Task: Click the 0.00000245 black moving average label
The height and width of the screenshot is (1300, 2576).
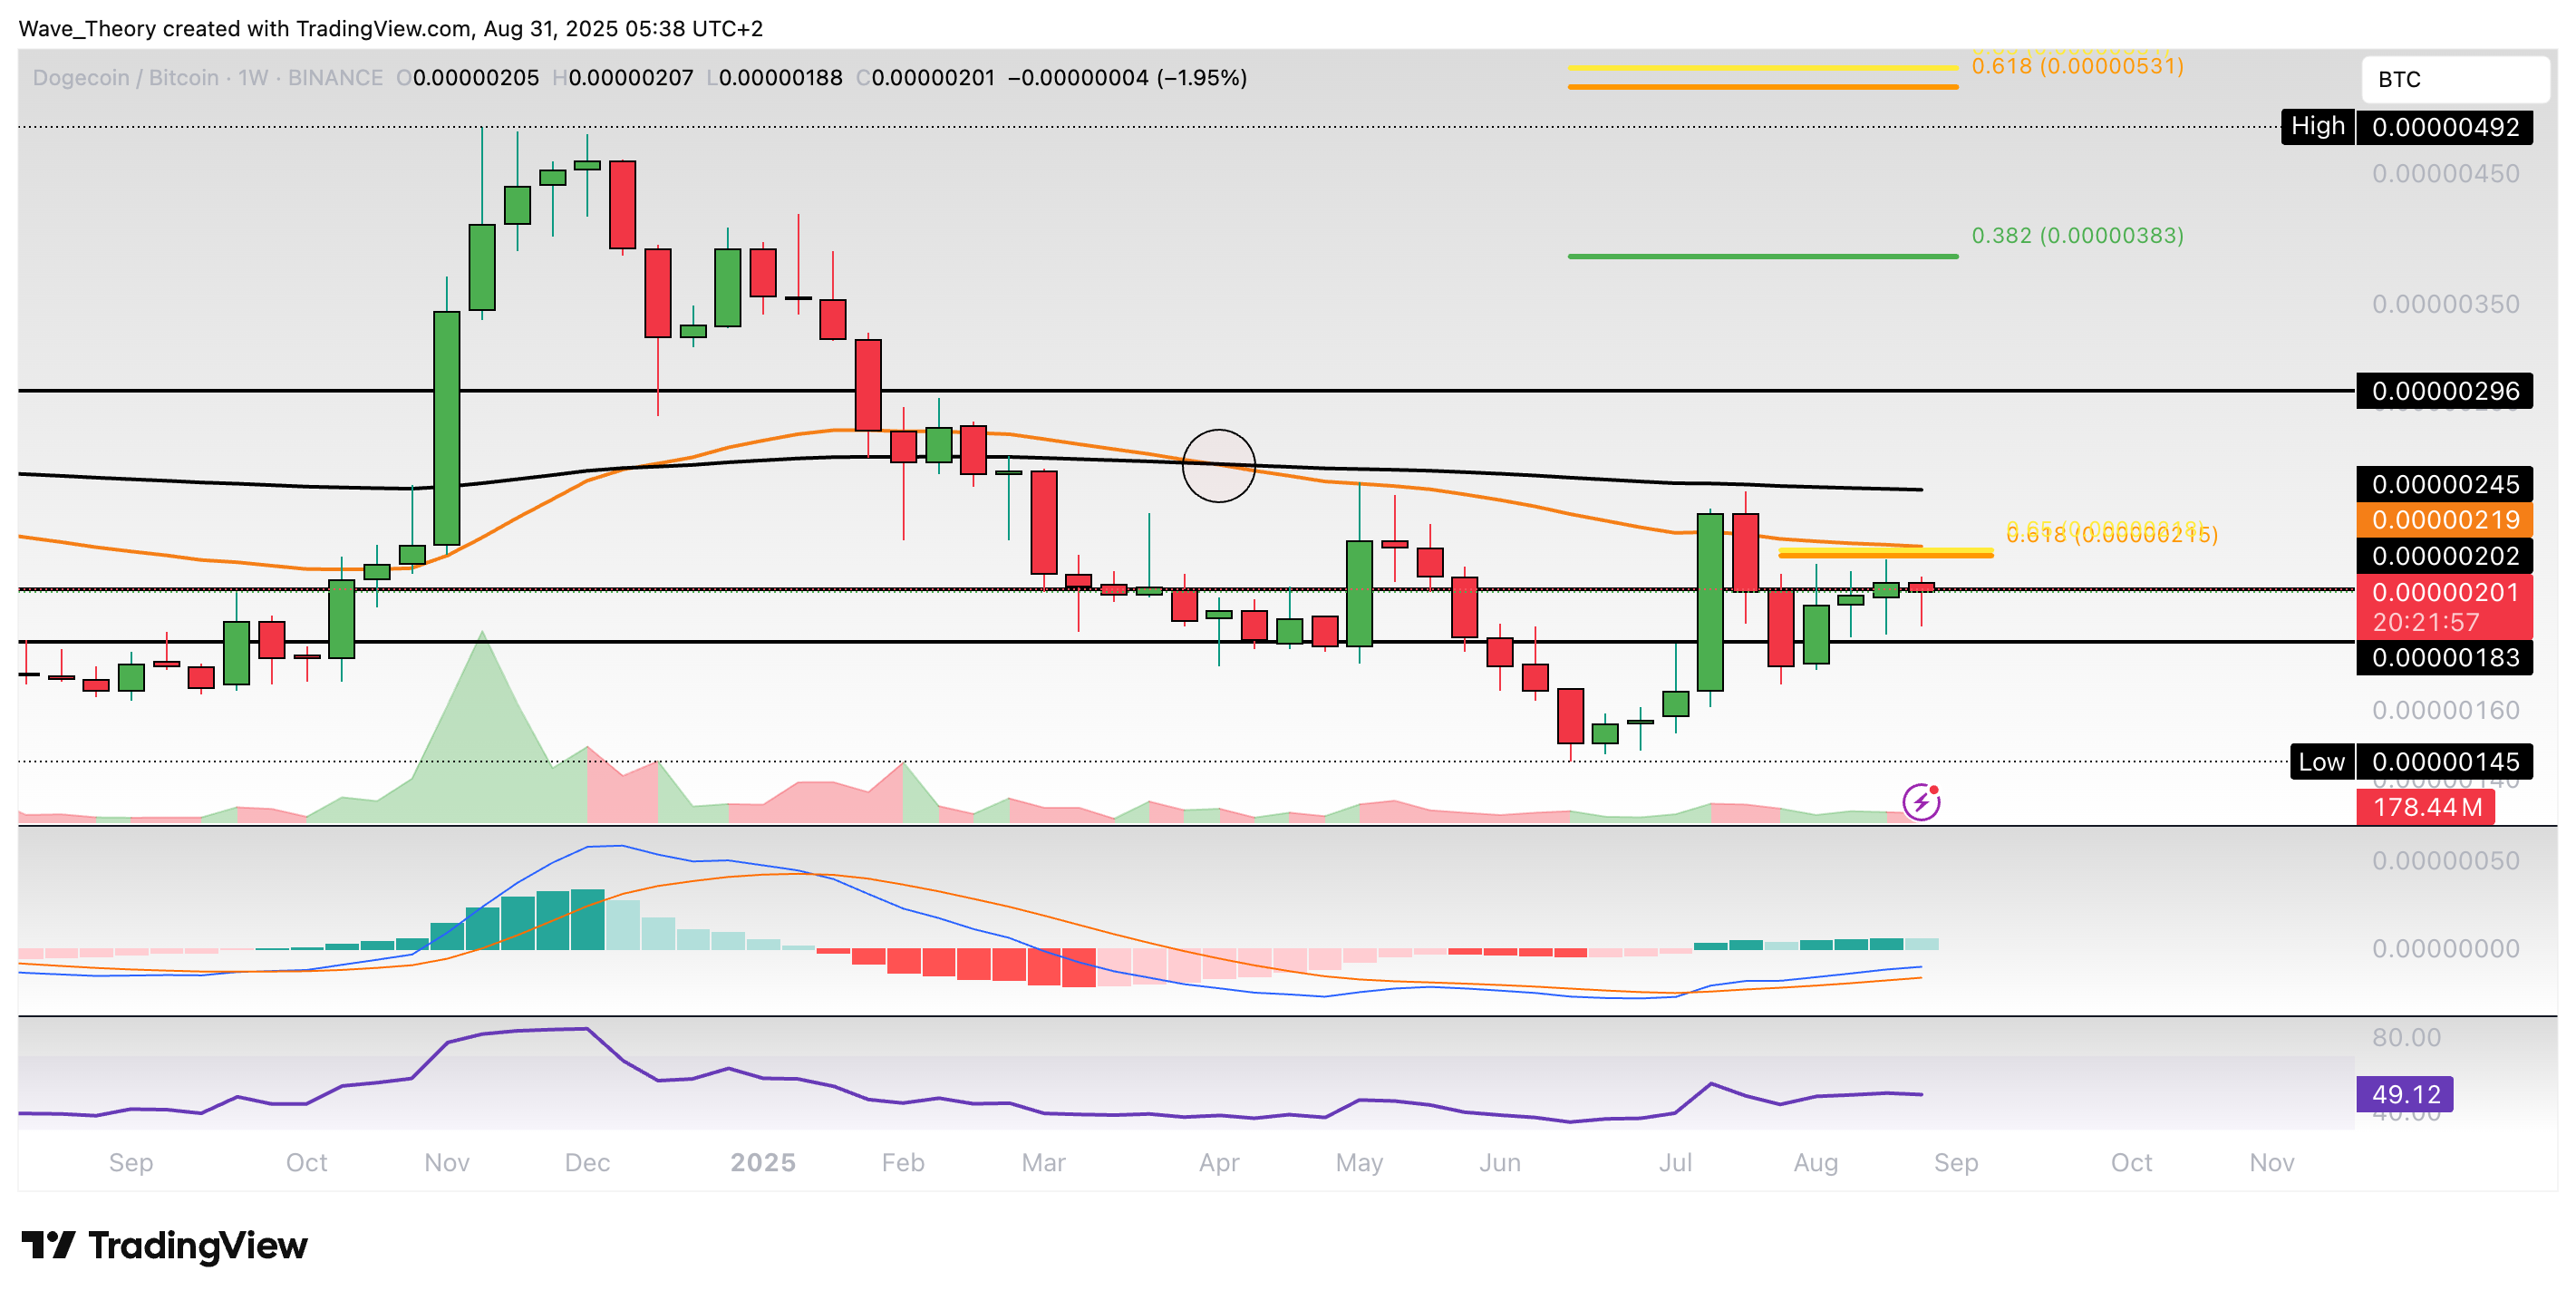Action: (2444, 485)
